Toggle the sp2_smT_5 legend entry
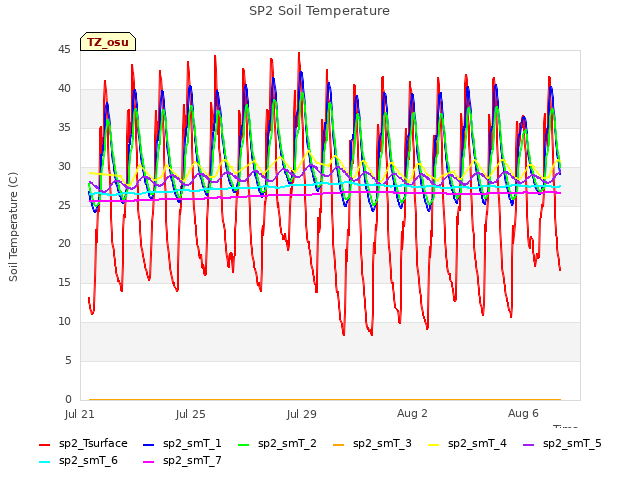 click(562, 444)
